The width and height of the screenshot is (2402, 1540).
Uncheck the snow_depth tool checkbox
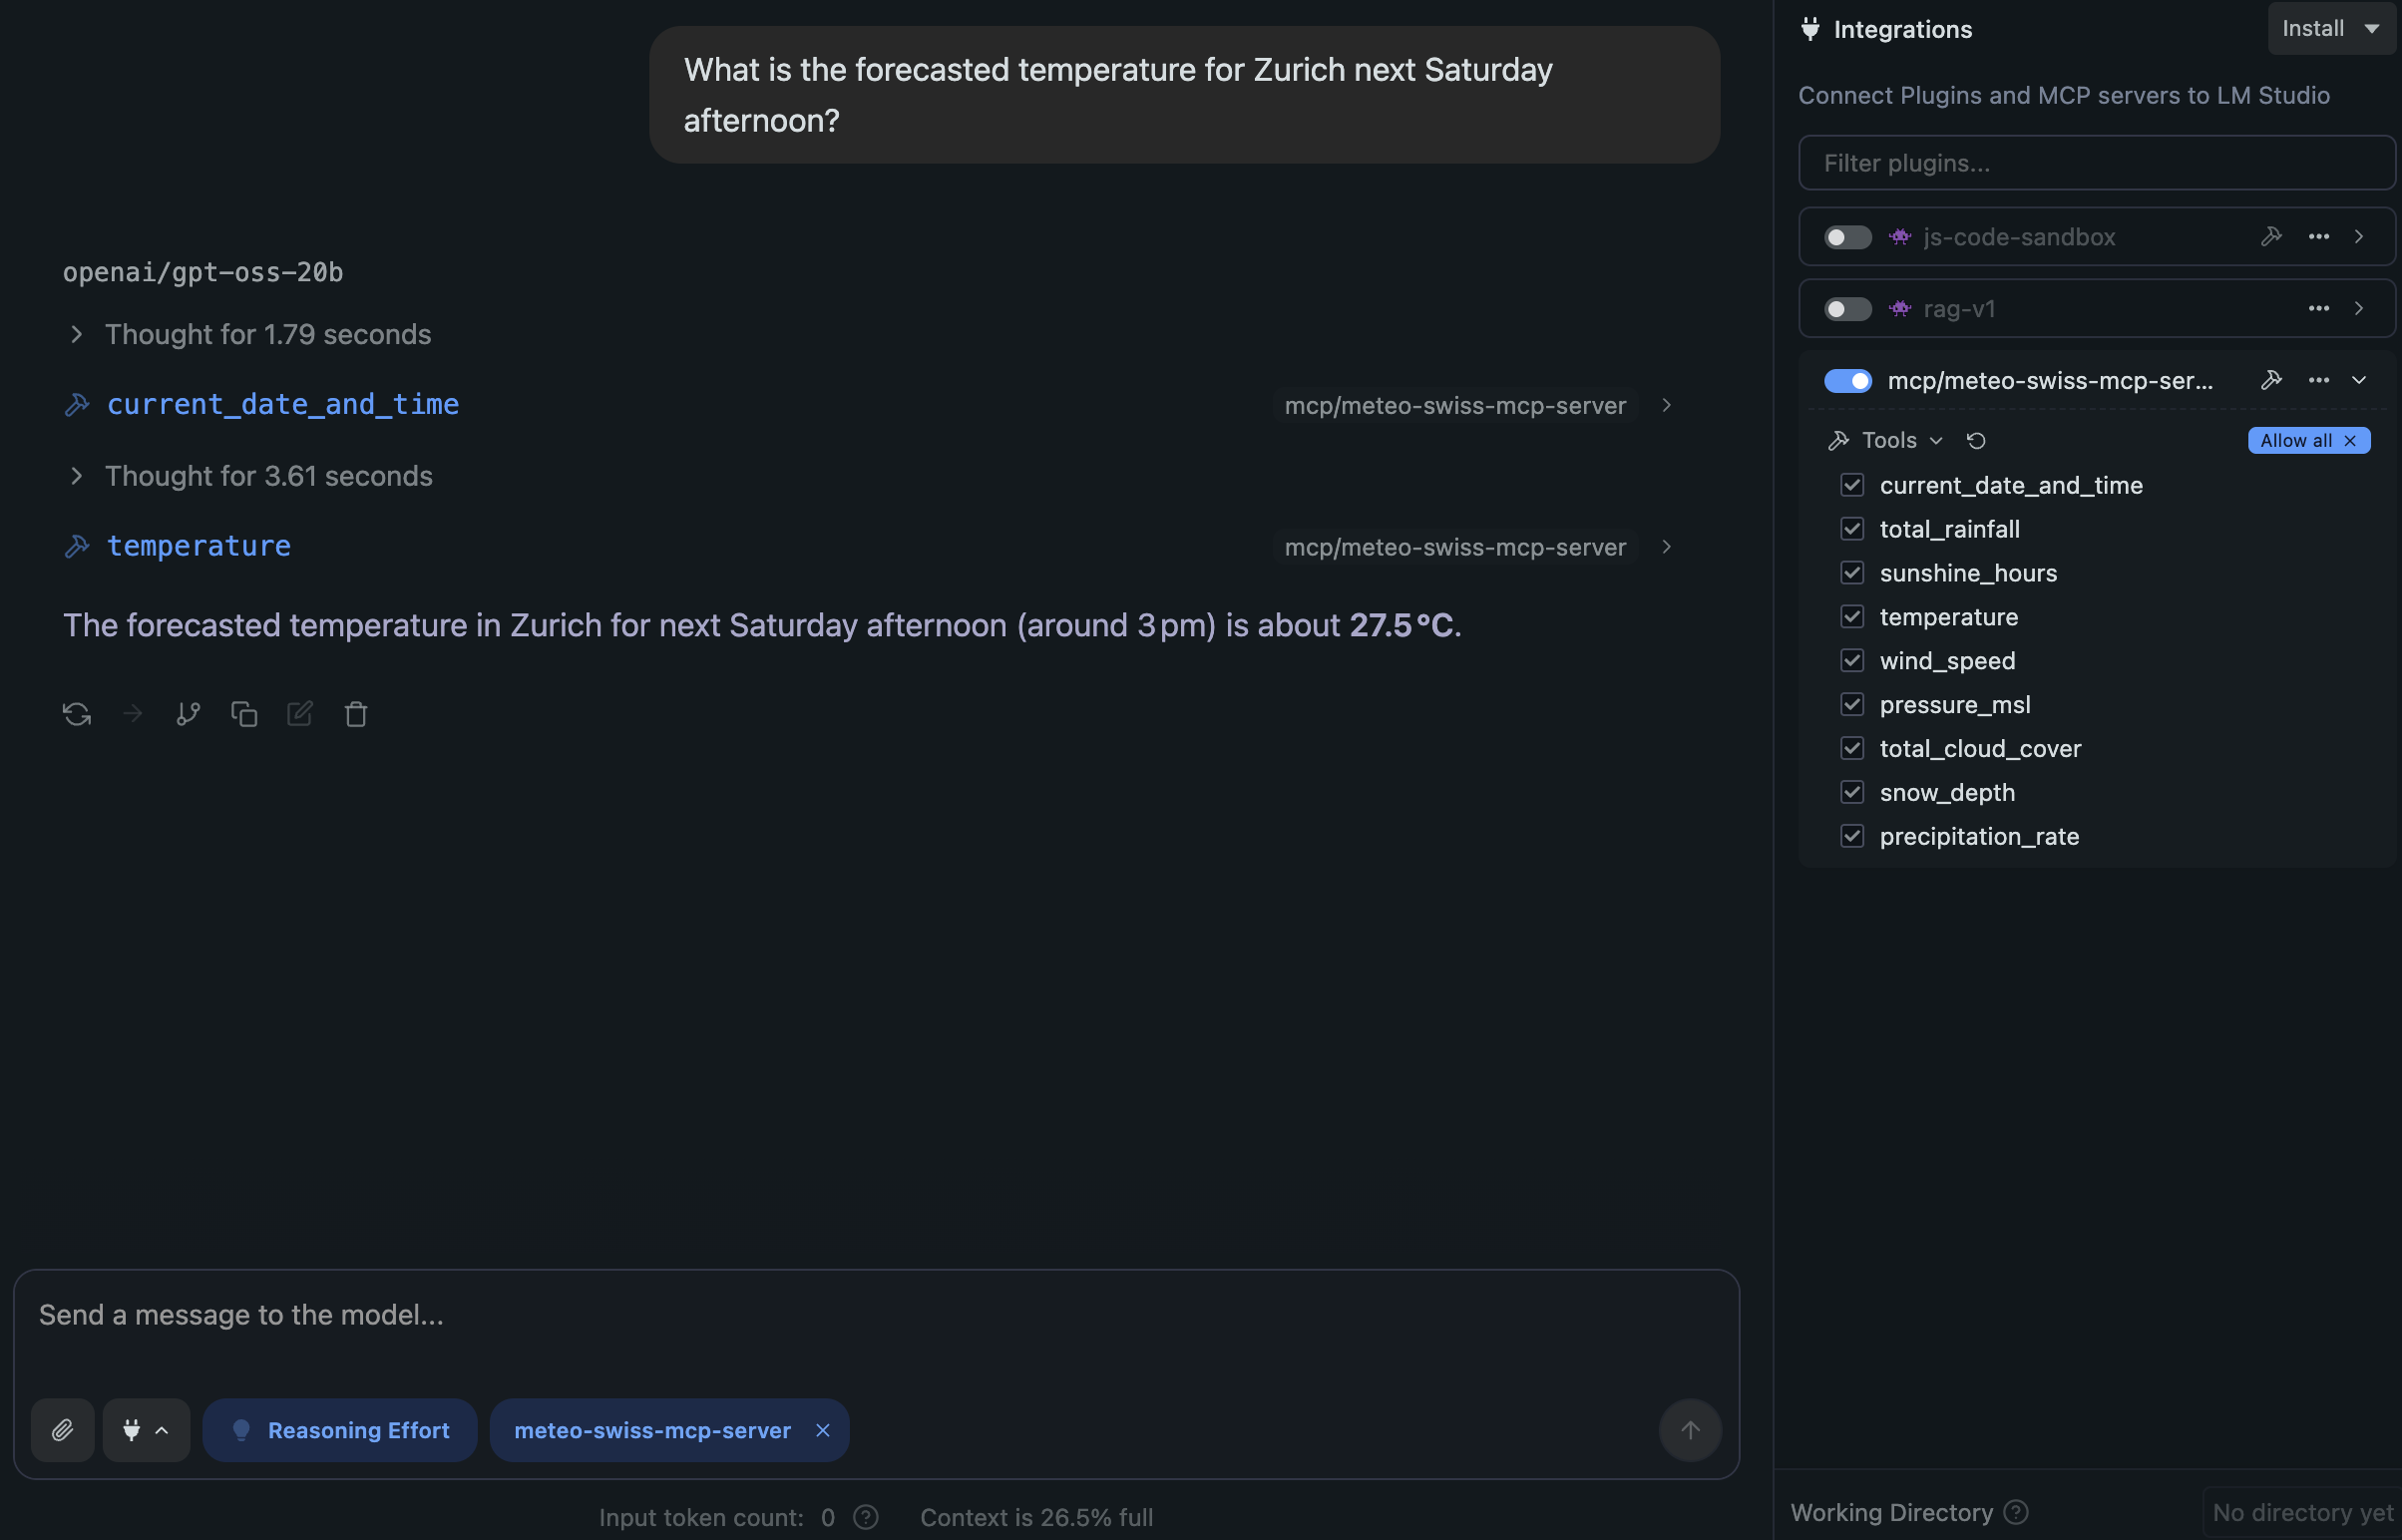1852,793
